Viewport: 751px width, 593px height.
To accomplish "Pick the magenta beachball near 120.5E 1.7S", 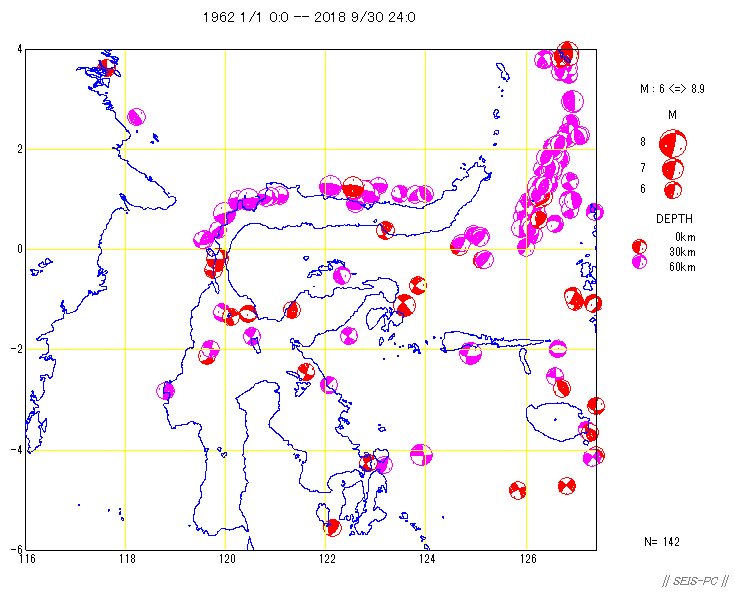I will pos(252,336).
